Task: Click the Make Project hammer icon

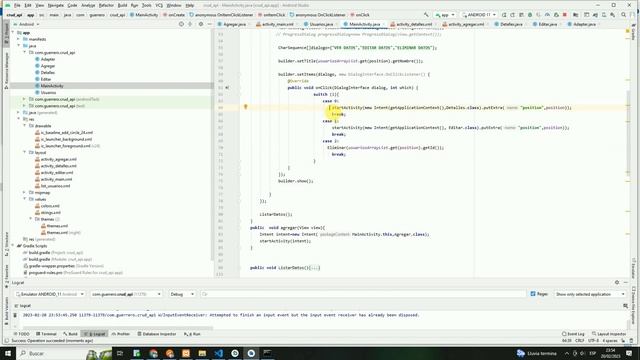Action: (426, 15)
